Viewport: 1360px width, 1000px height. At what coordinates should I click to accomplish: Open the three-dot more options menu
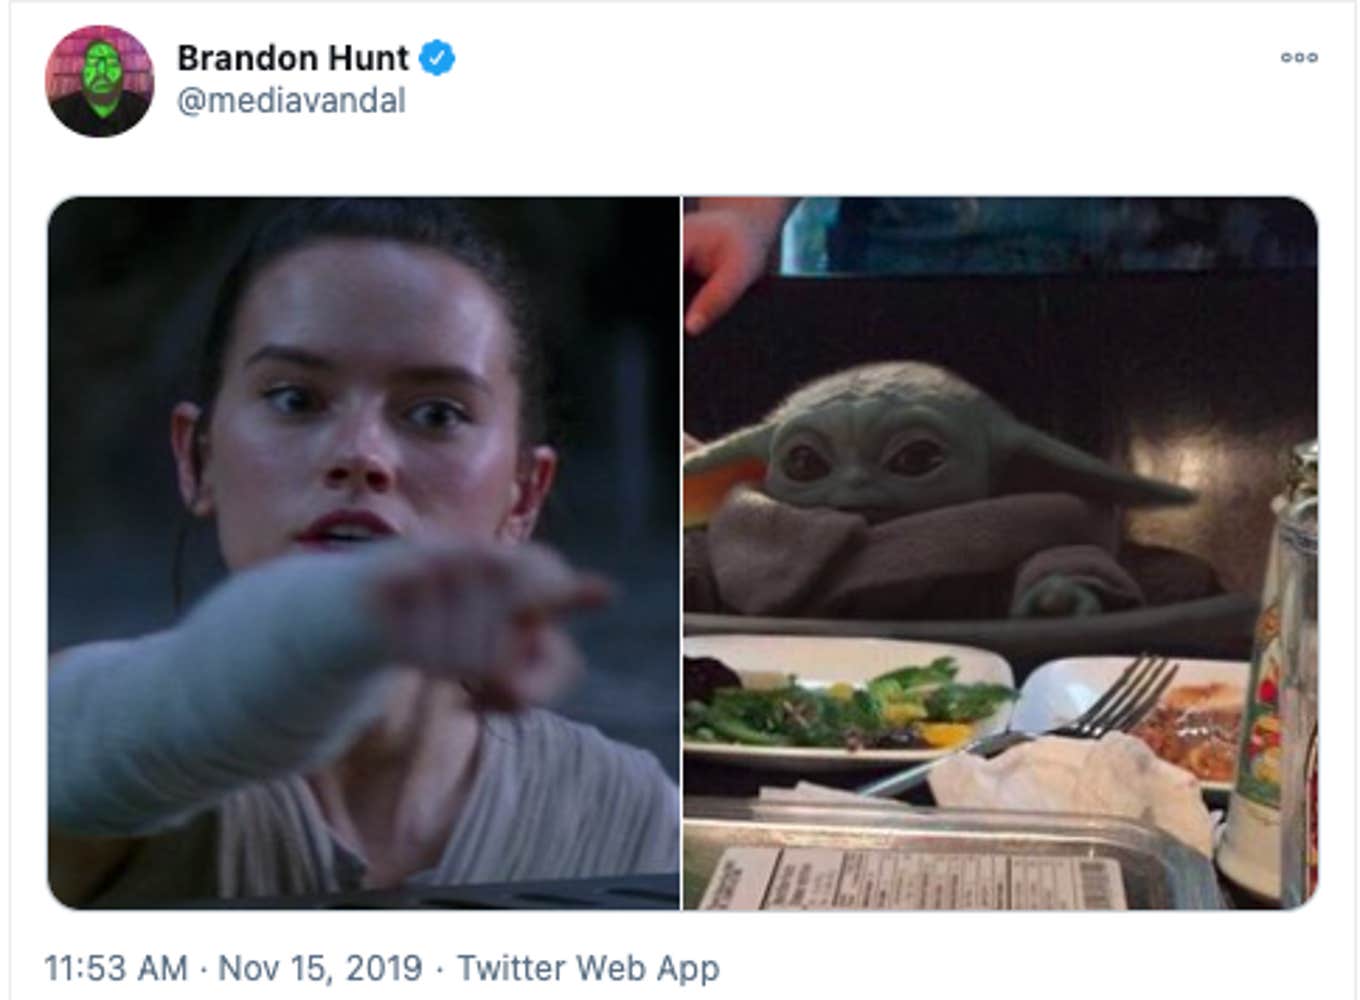(1299, 57)
